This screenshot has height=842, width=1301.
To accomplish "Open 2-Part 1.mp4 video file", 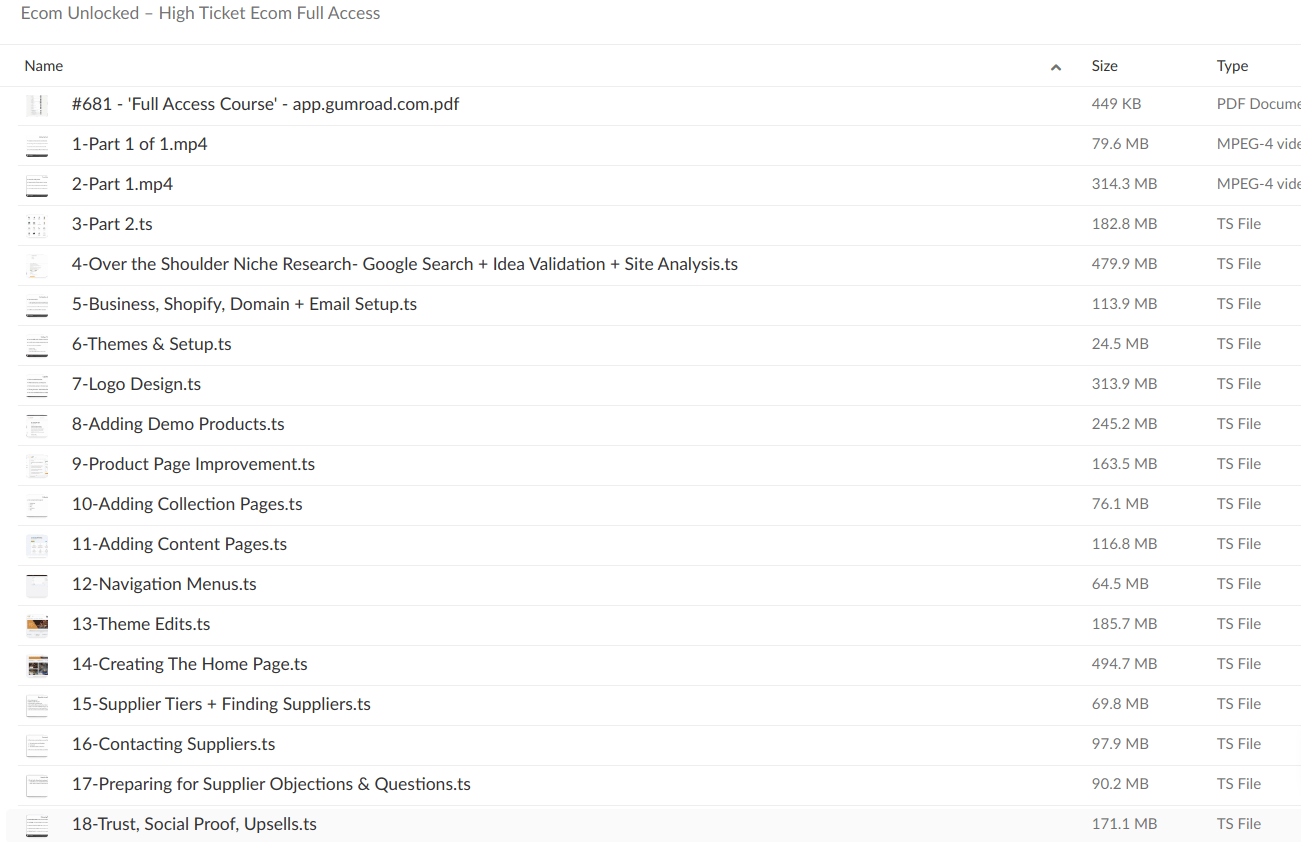I will coord(122,184).
